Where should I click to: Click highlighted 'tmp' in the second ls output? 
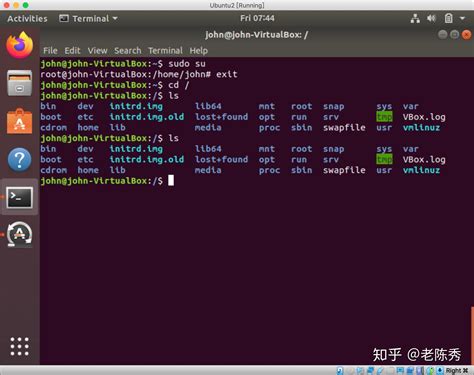(384, 160)
